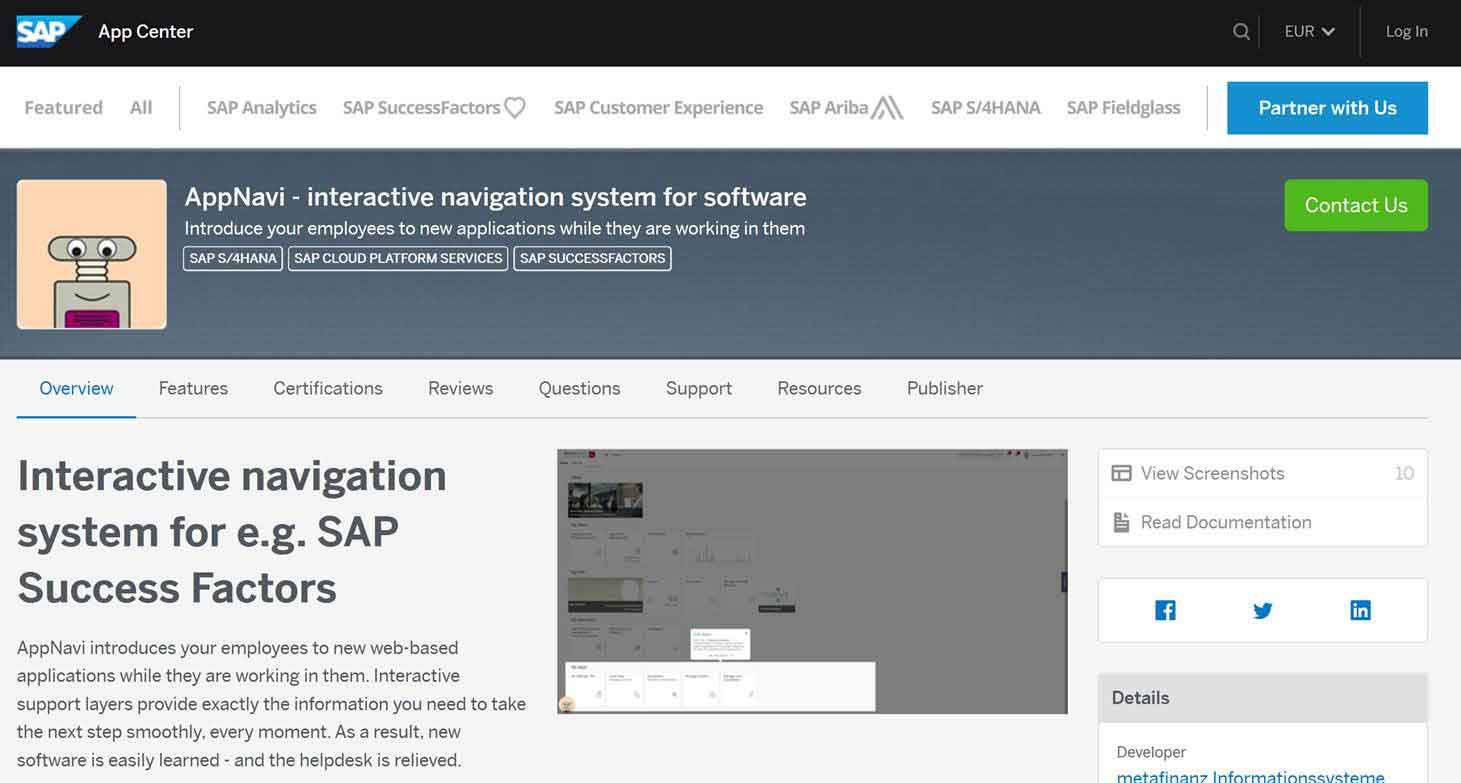
Task: Click the Contact Us button
Action: 1356,205
